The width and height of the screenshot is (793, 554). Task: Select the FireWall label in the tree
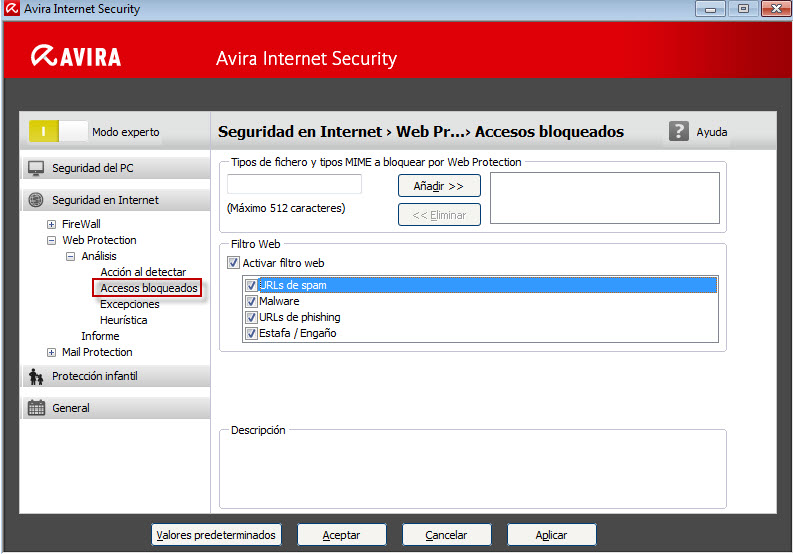tap(81, 224)
